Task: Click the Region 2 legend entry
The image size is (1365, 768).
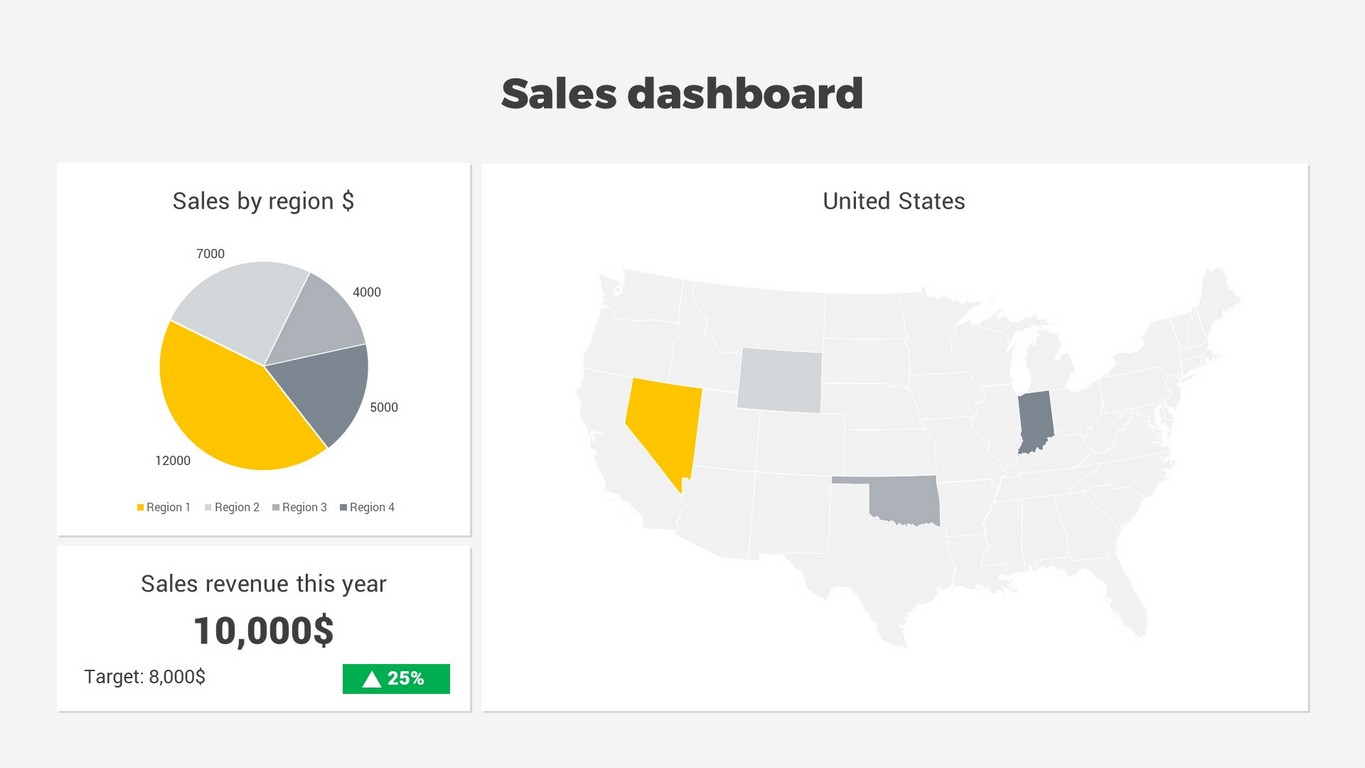Action: click(x=232, y=508)
